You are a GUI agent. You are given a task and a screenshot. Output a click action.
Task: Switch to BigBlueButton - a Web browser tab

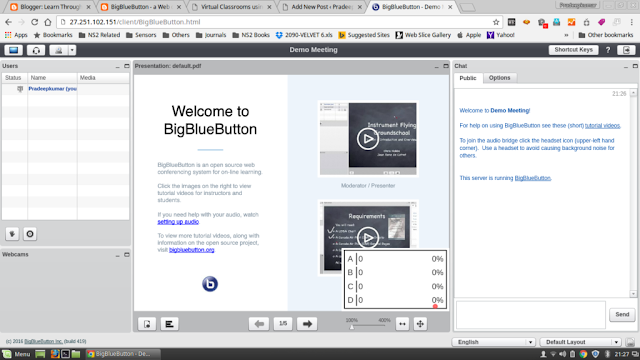[x=140, y=7]
